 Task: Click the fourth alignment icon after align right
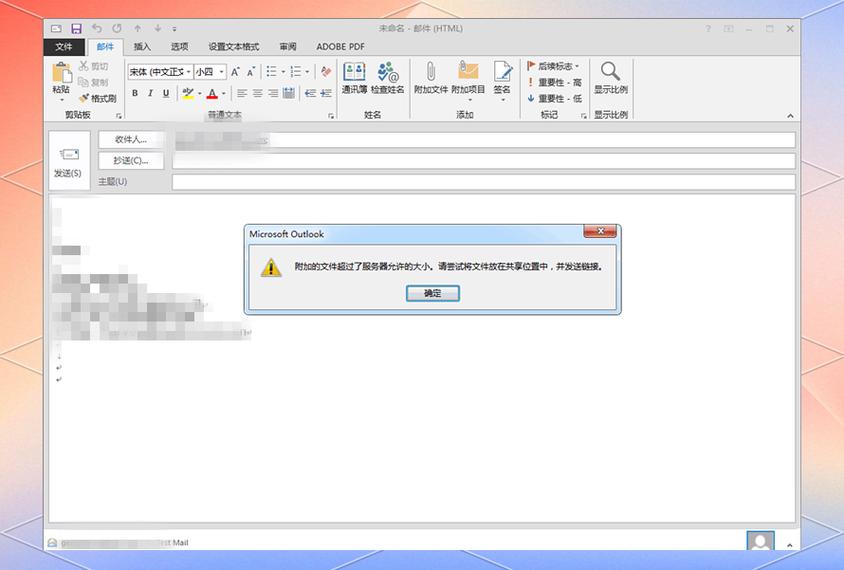point(289,94)
